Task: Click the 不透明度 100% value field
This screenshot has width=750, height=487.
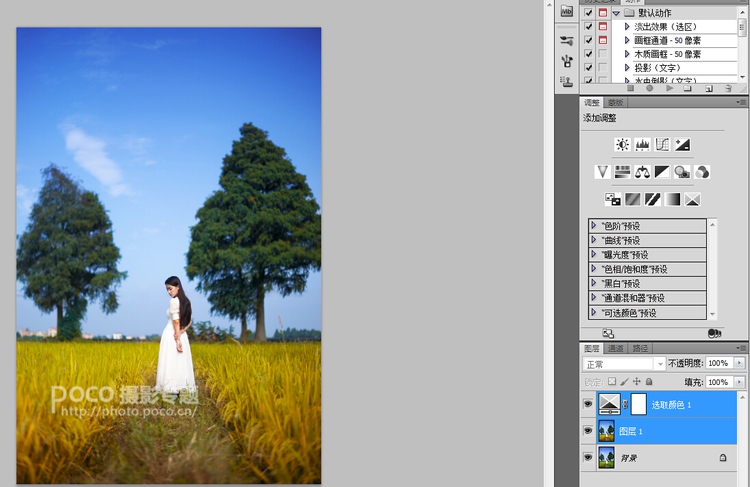Action: [x=719, y=363]
